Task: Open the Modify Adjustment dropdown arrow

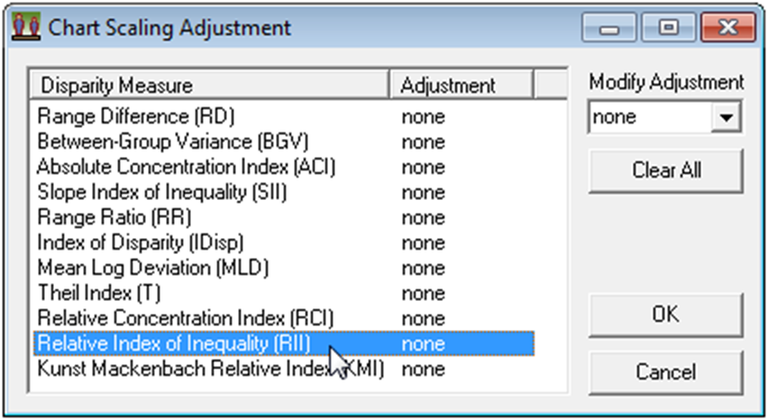Action: click(727, 118)
